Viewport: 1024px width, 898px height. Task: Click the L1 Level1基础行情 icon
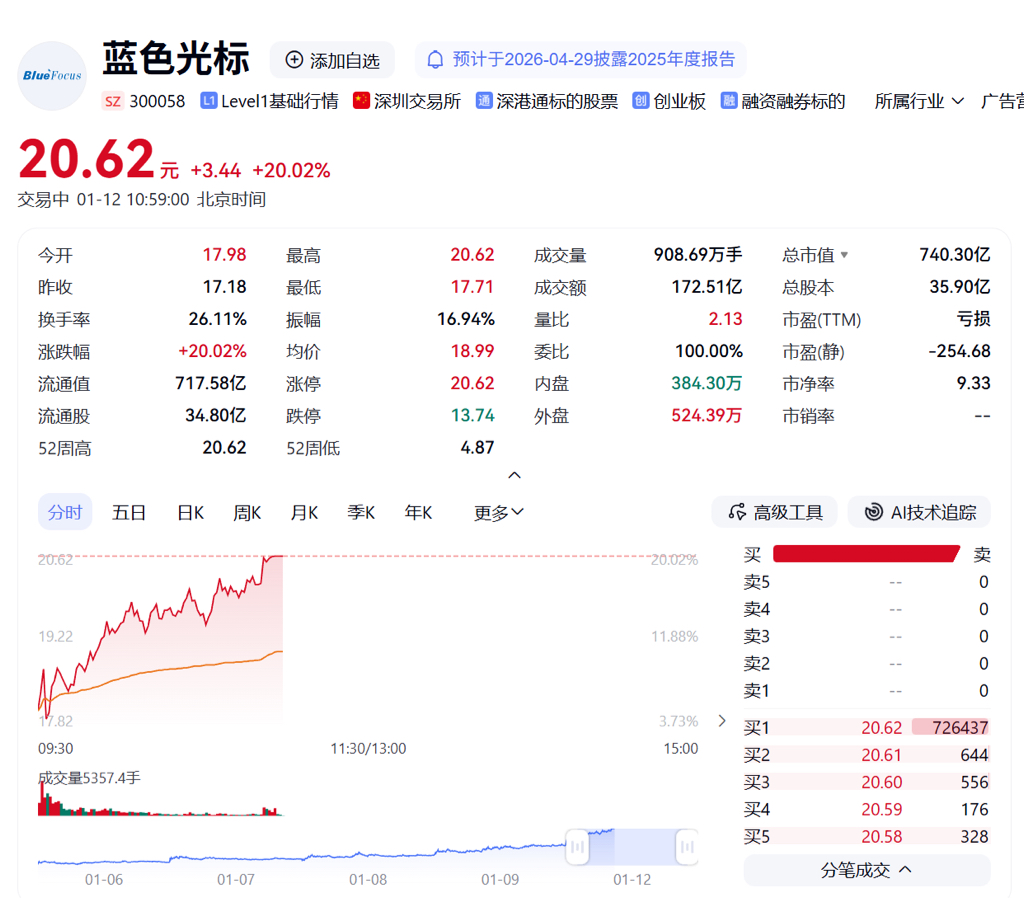(208, 101)
